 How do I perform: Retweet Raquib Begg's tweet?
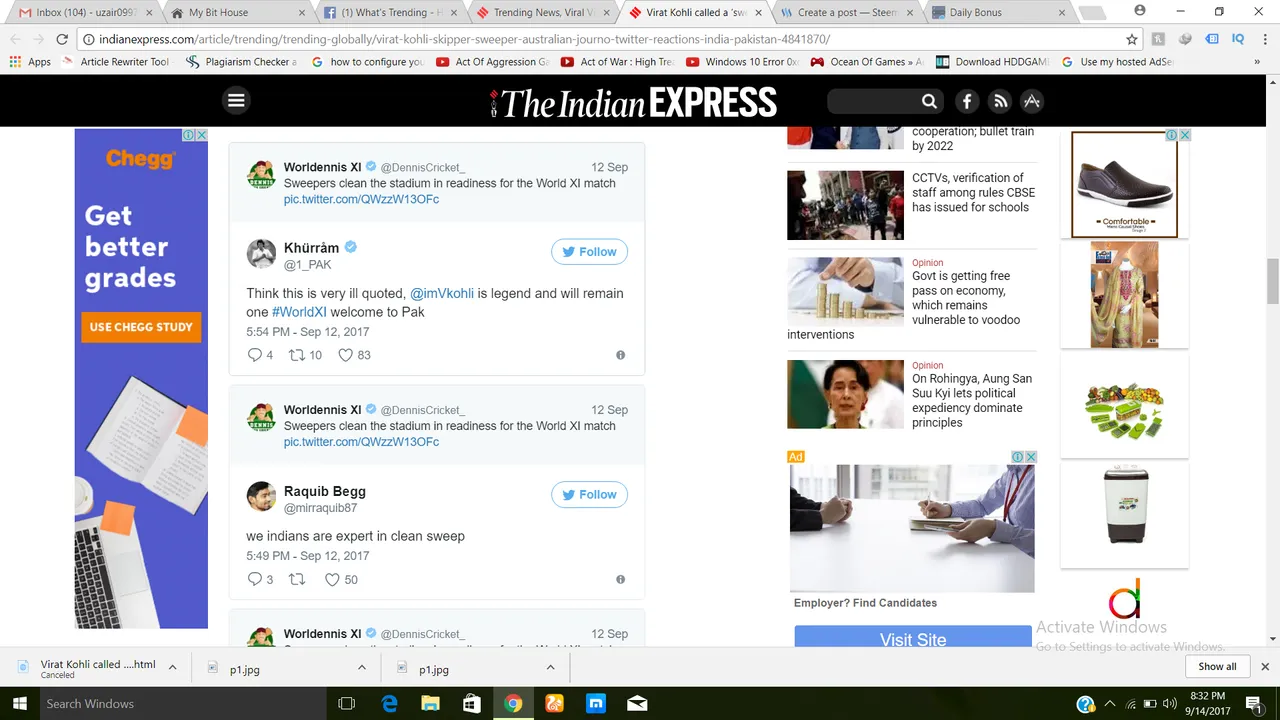click(297, 579)
